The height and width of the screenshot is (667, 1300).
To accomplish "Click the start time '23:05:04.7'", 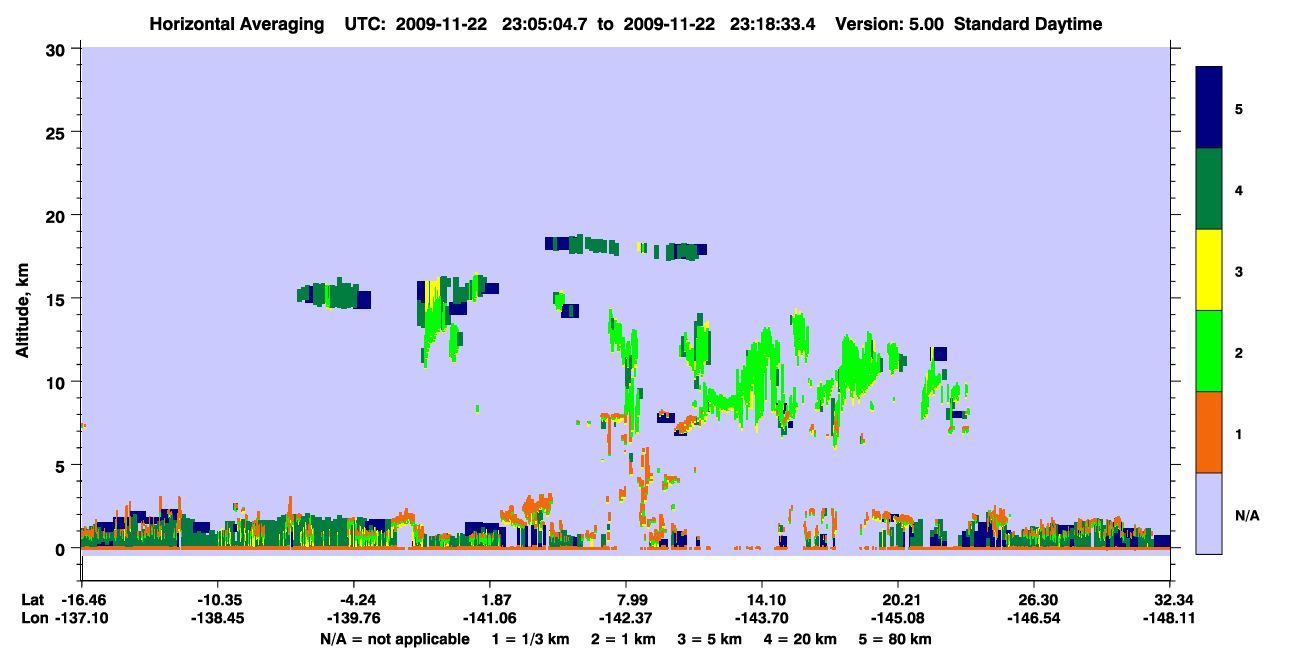I will (544, 24).
